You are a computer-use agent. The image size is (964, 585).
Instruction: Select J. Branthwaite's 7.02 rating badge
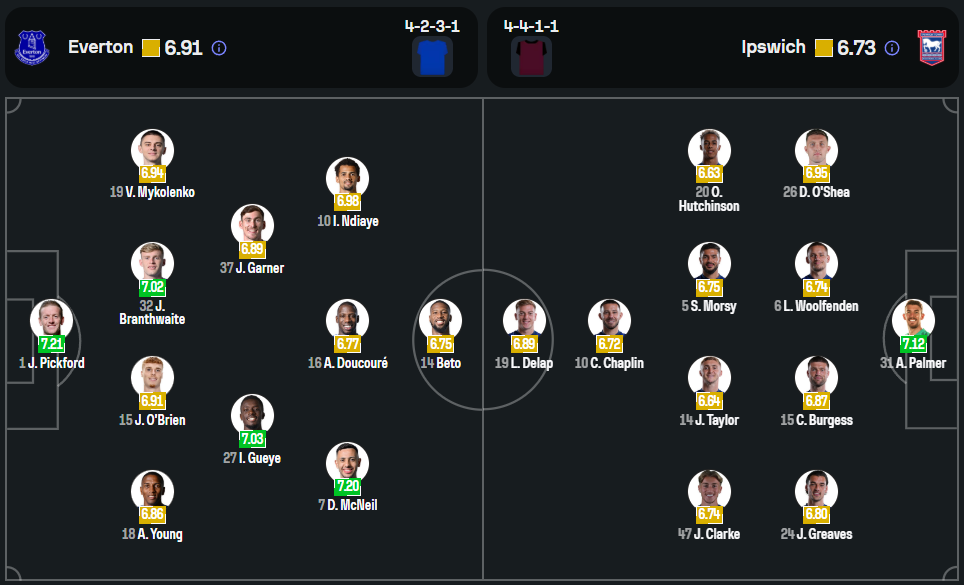point(152,287)
